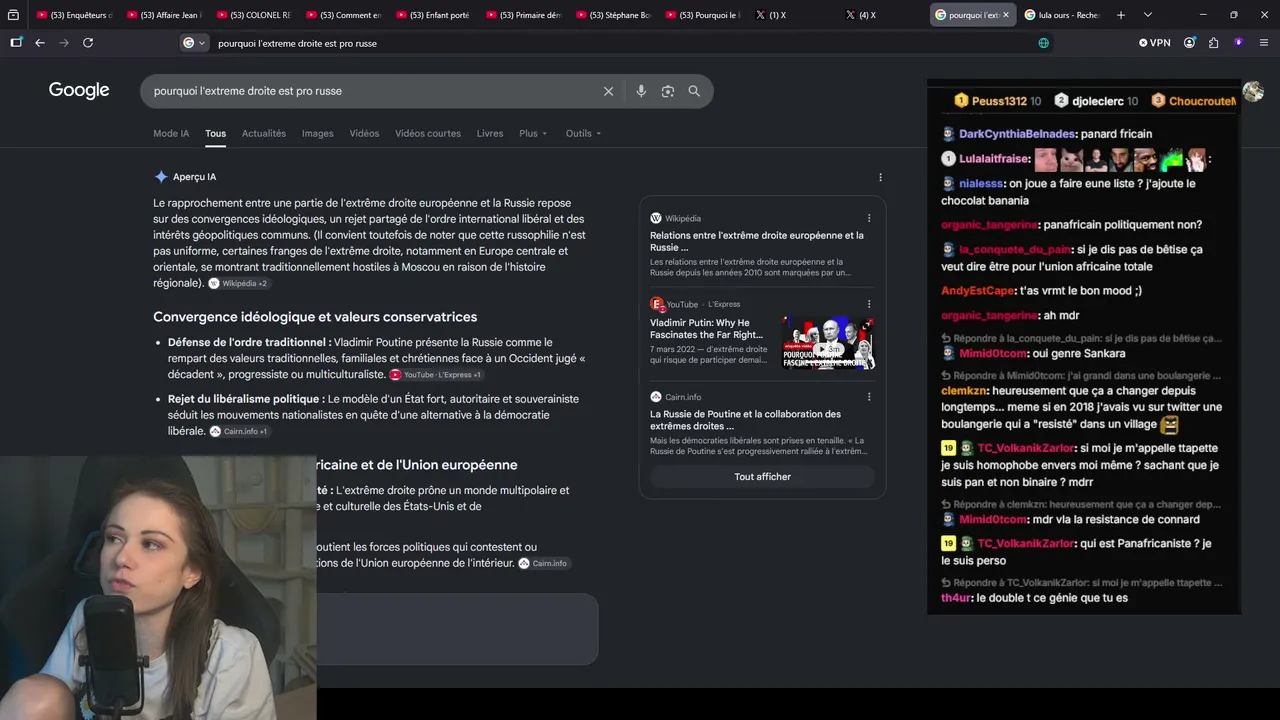1280x720 pixels.
Task: Expand the list all tabs chevron
Action: tap(1148, 15)
